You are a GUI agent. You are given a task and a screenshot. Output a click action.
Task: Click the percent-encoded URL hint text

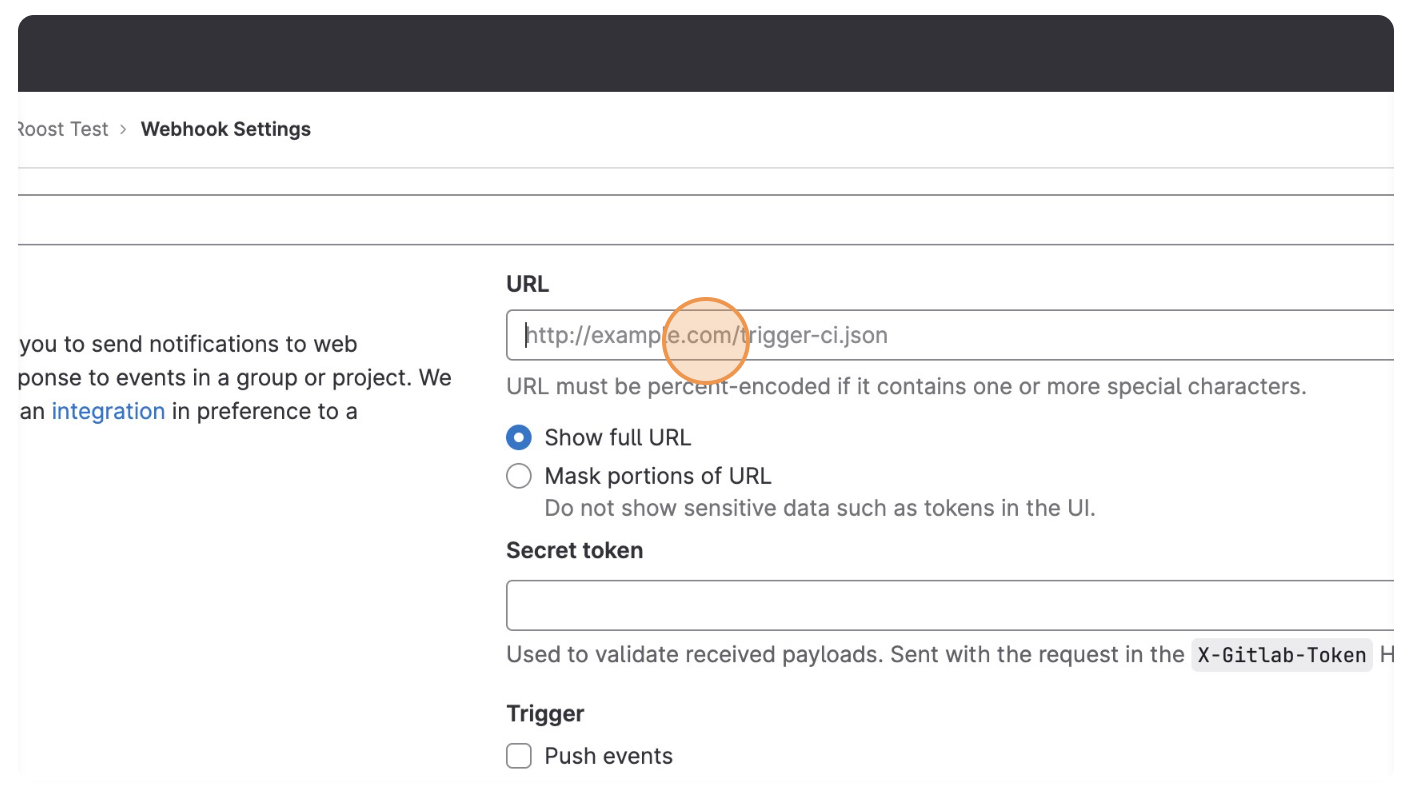pos(906,386)
